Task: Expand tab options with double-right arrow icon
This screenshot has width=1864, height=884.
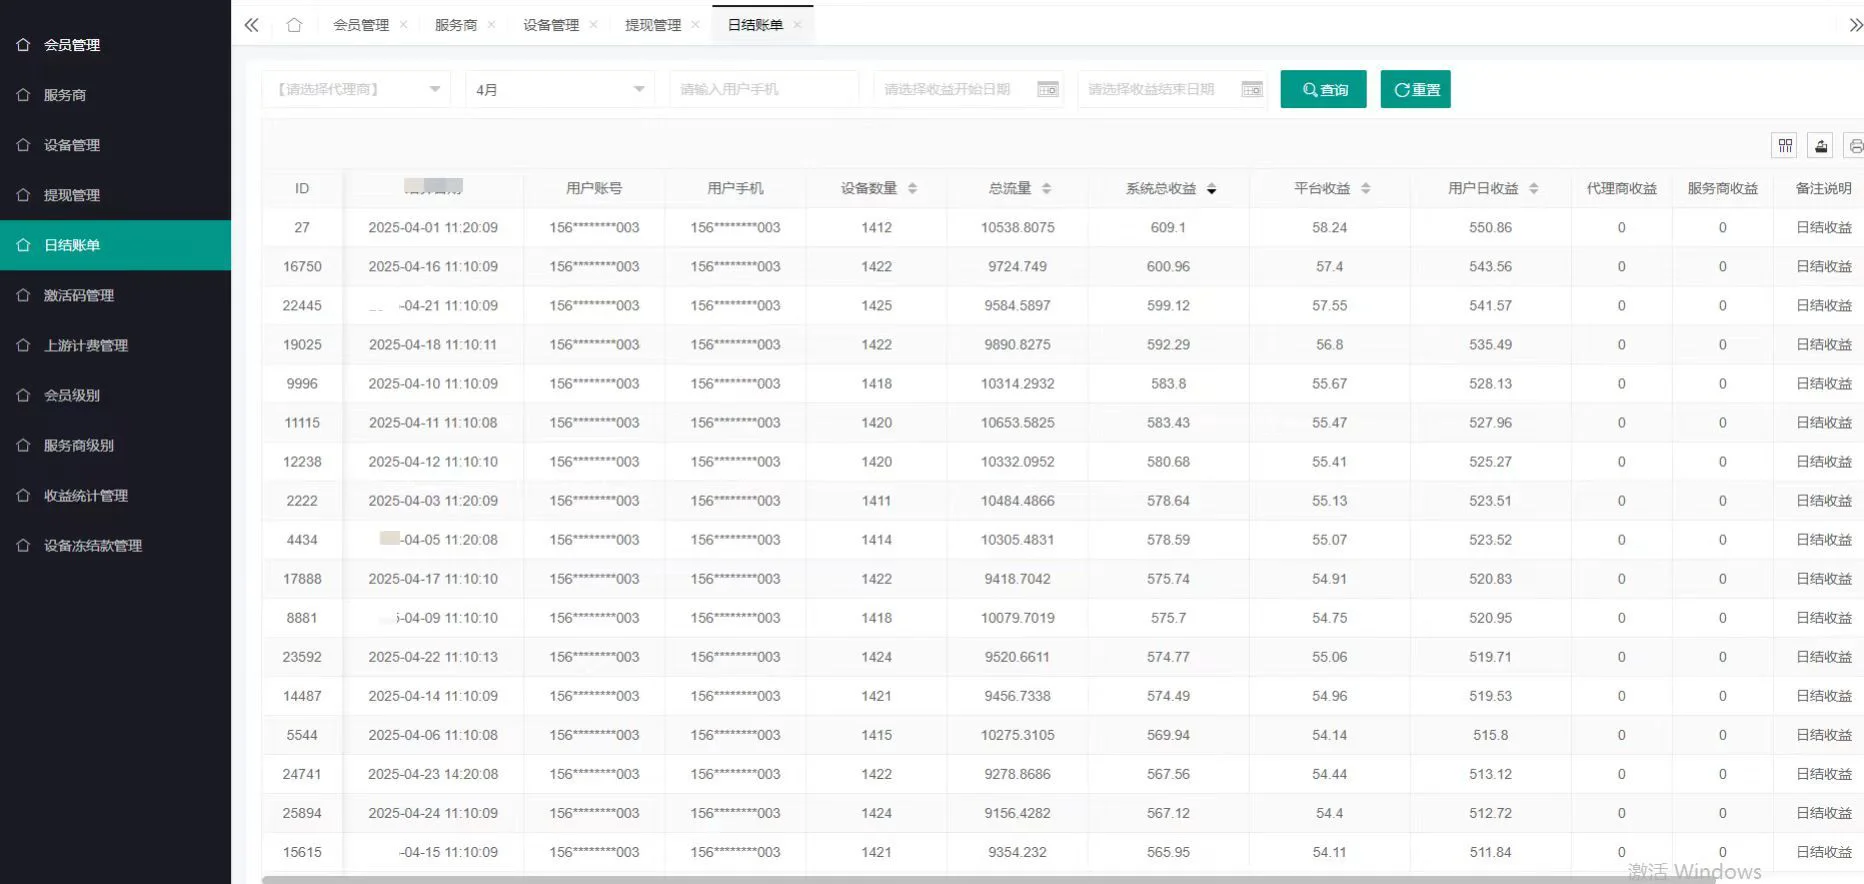Action: pyautogui.click(x=1856, y=25)
